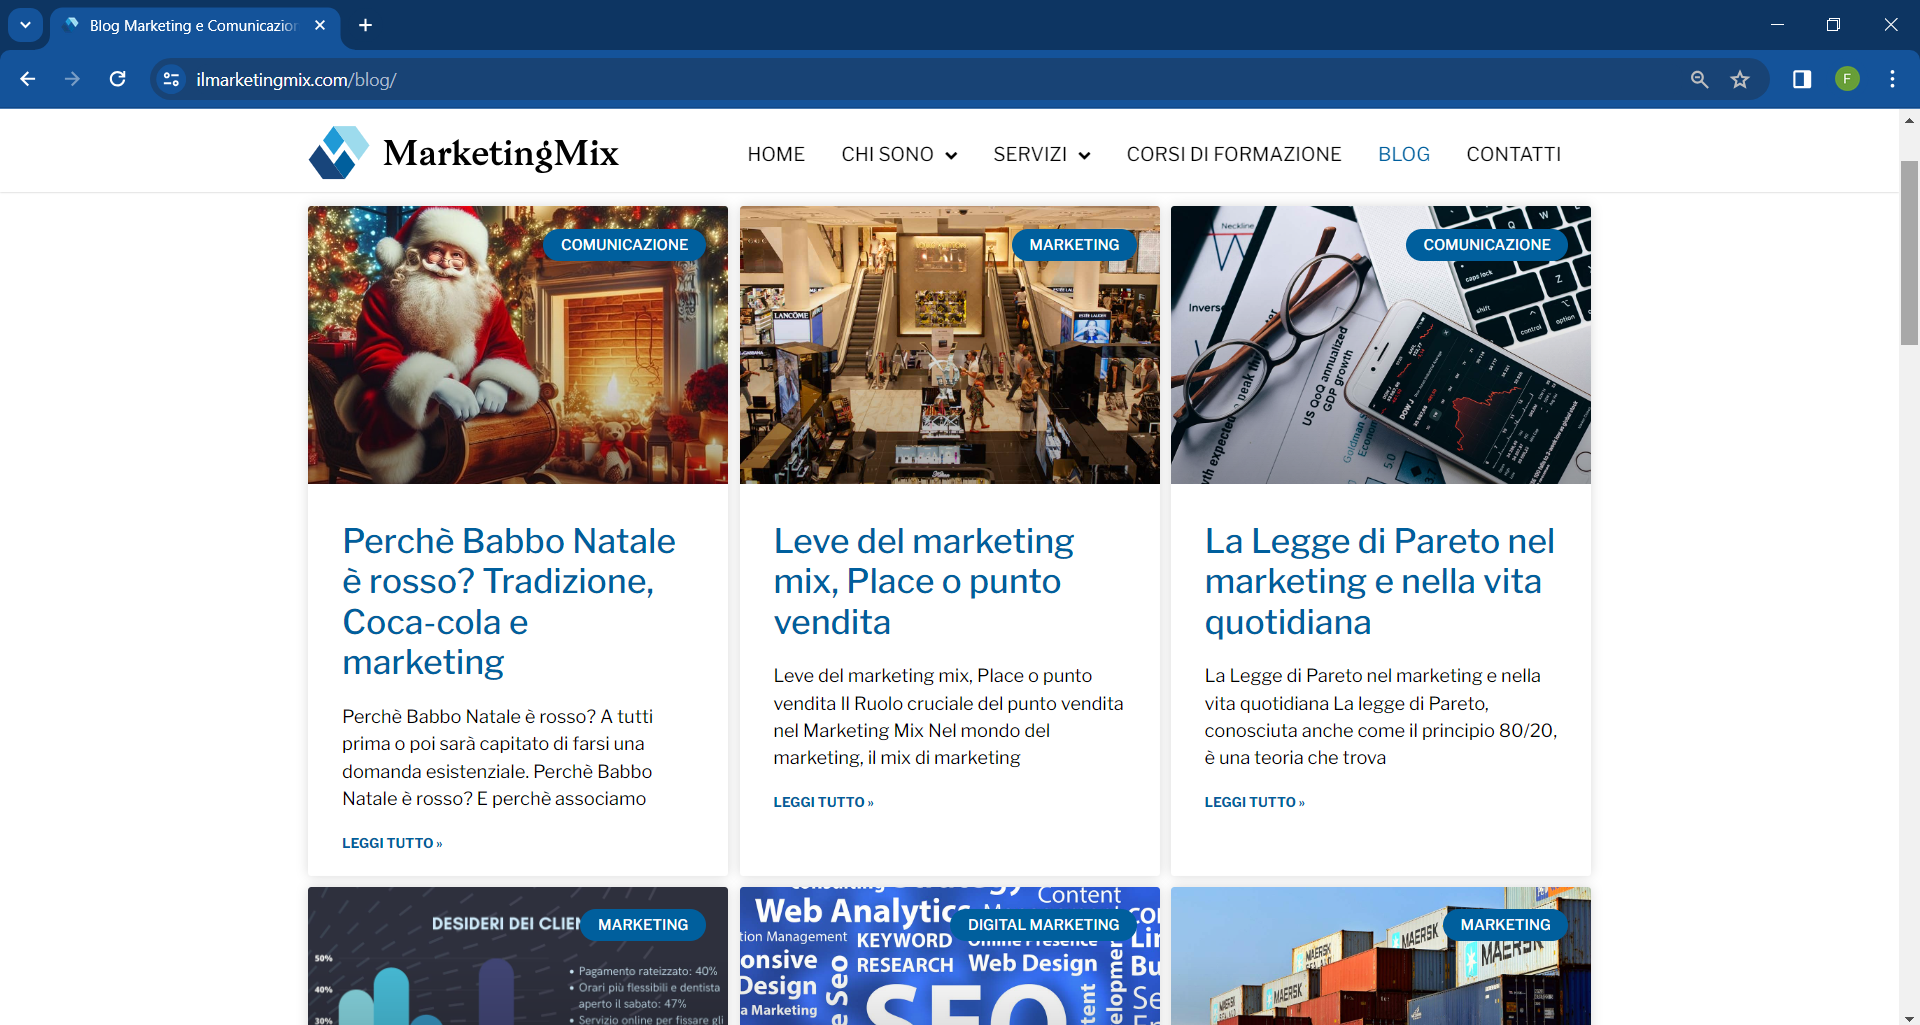Click the DIGITAL MARKETING badge
This screenshot has width=1920, height=1025.
click(1043, 925)
